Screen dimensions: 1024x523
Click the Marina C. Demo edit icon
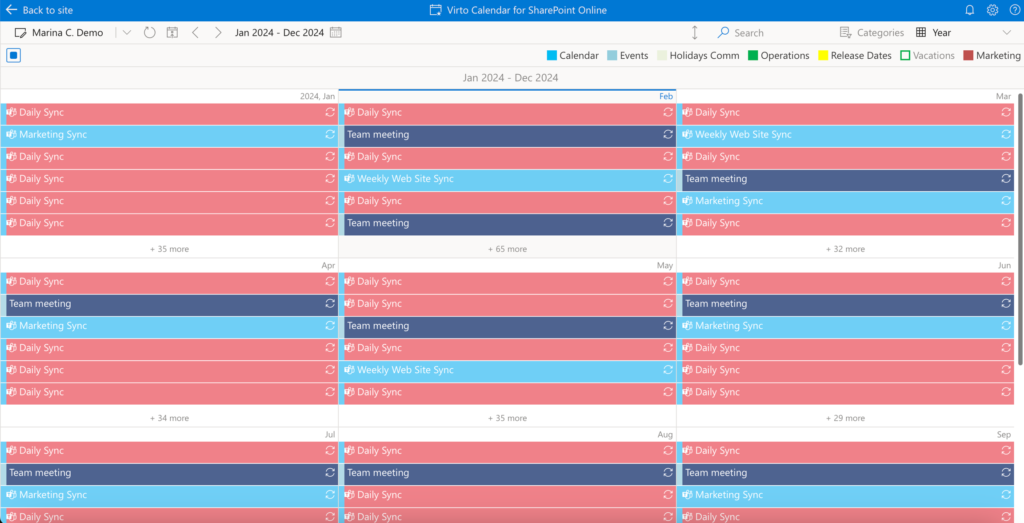click(20, 33)
